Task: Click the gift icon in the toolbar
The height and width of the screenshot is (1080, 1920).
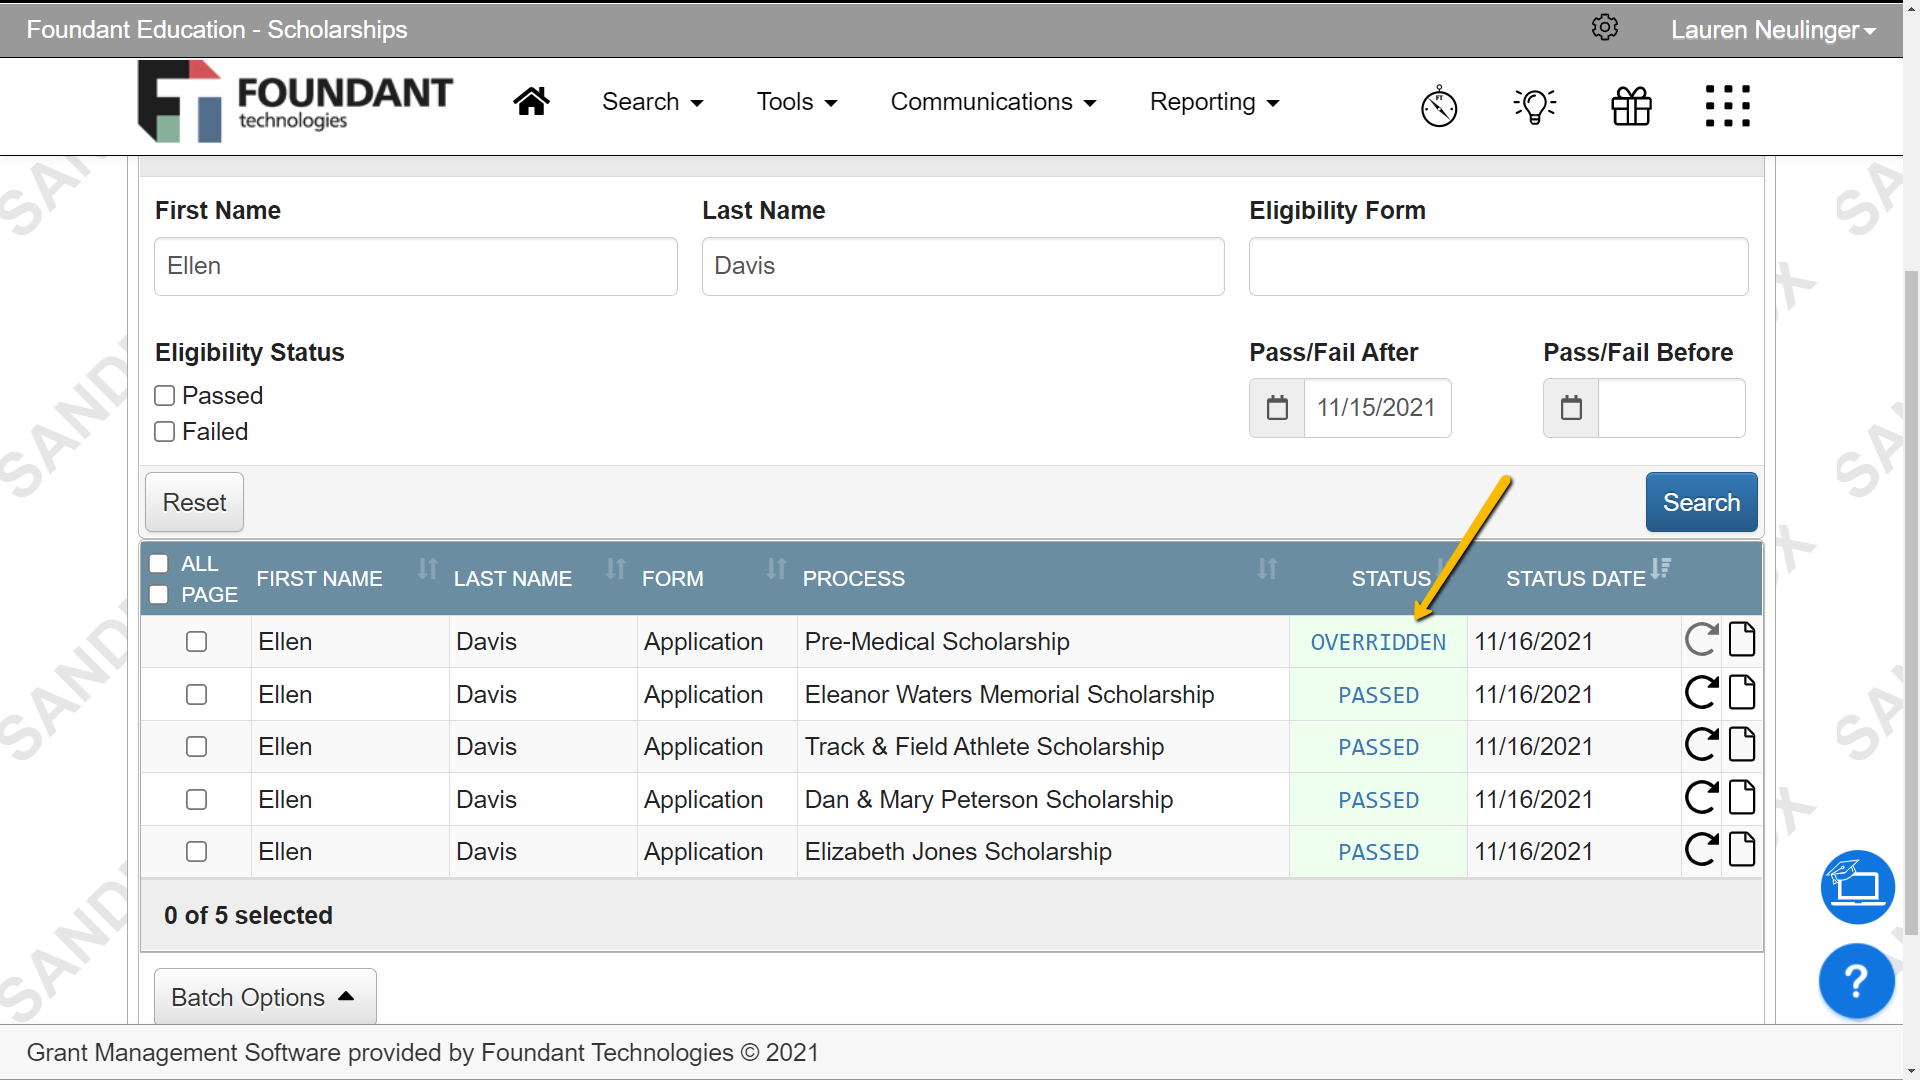Action: click(x=1630, y=106)
